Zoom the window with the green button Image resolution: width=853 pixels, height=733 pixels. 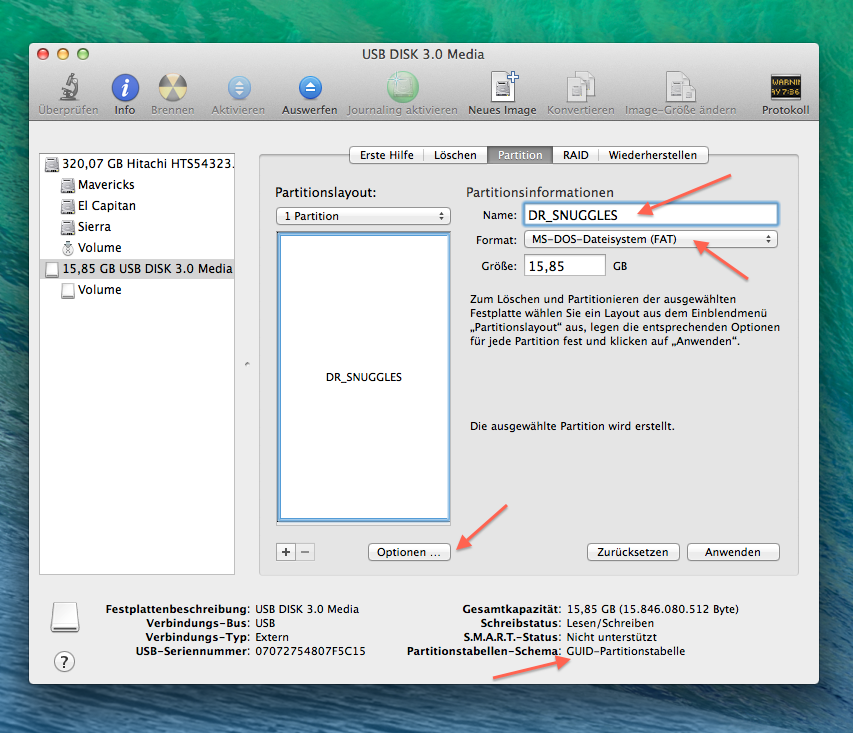tap(83, 54)
